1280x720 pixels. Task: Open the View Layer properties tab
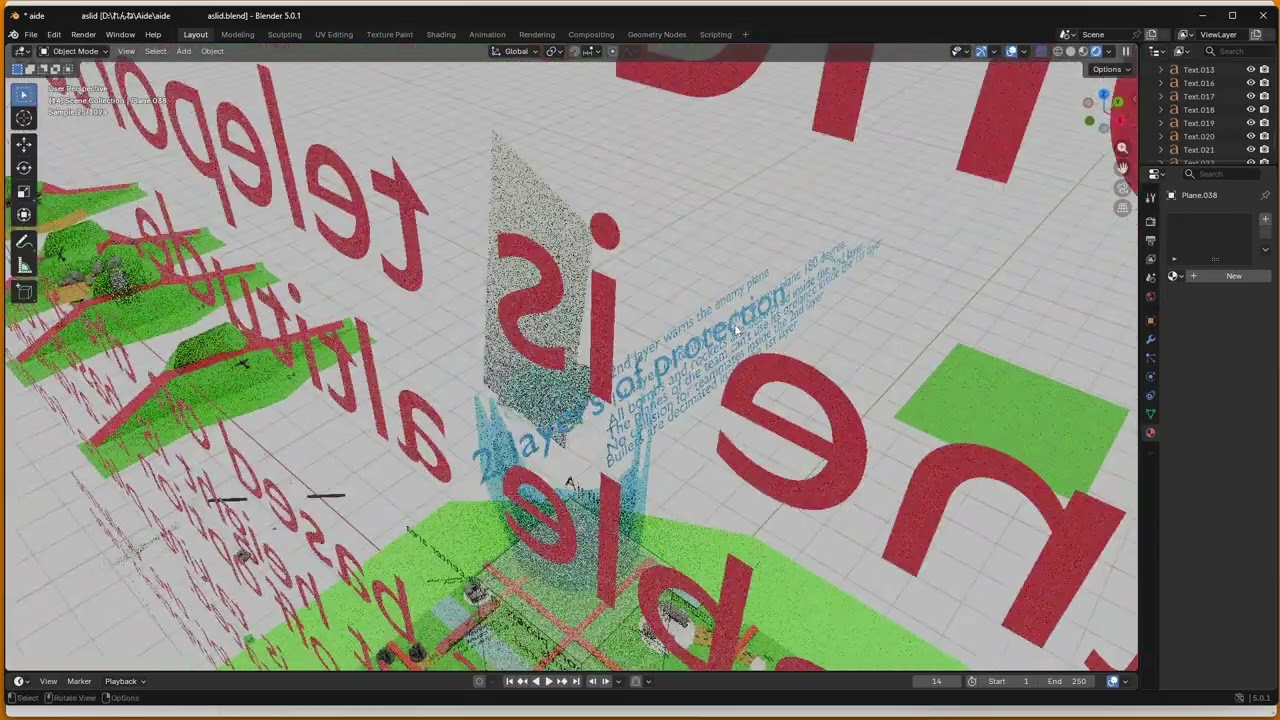tap(1151, 259)
